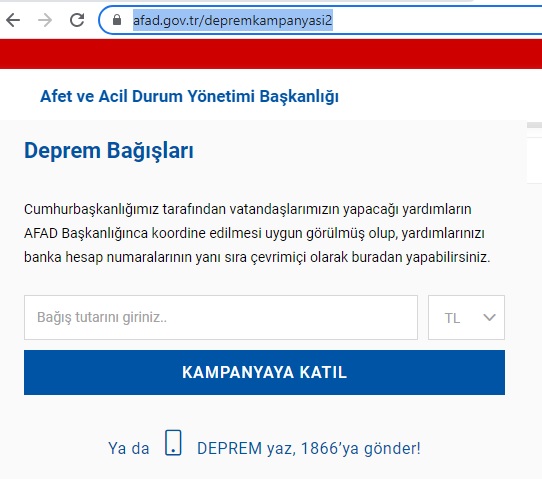
Task: Reload the AFAD donation page
Action: [77, 20]
